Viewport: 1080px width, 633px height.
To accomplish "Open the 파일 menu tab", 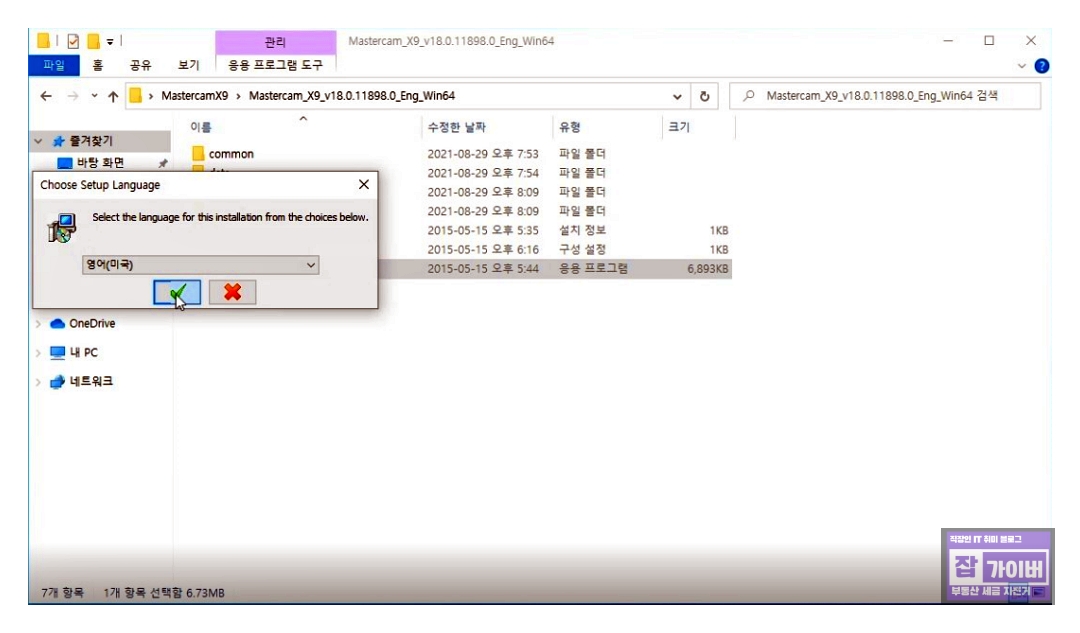I will [x=54, y=65].
